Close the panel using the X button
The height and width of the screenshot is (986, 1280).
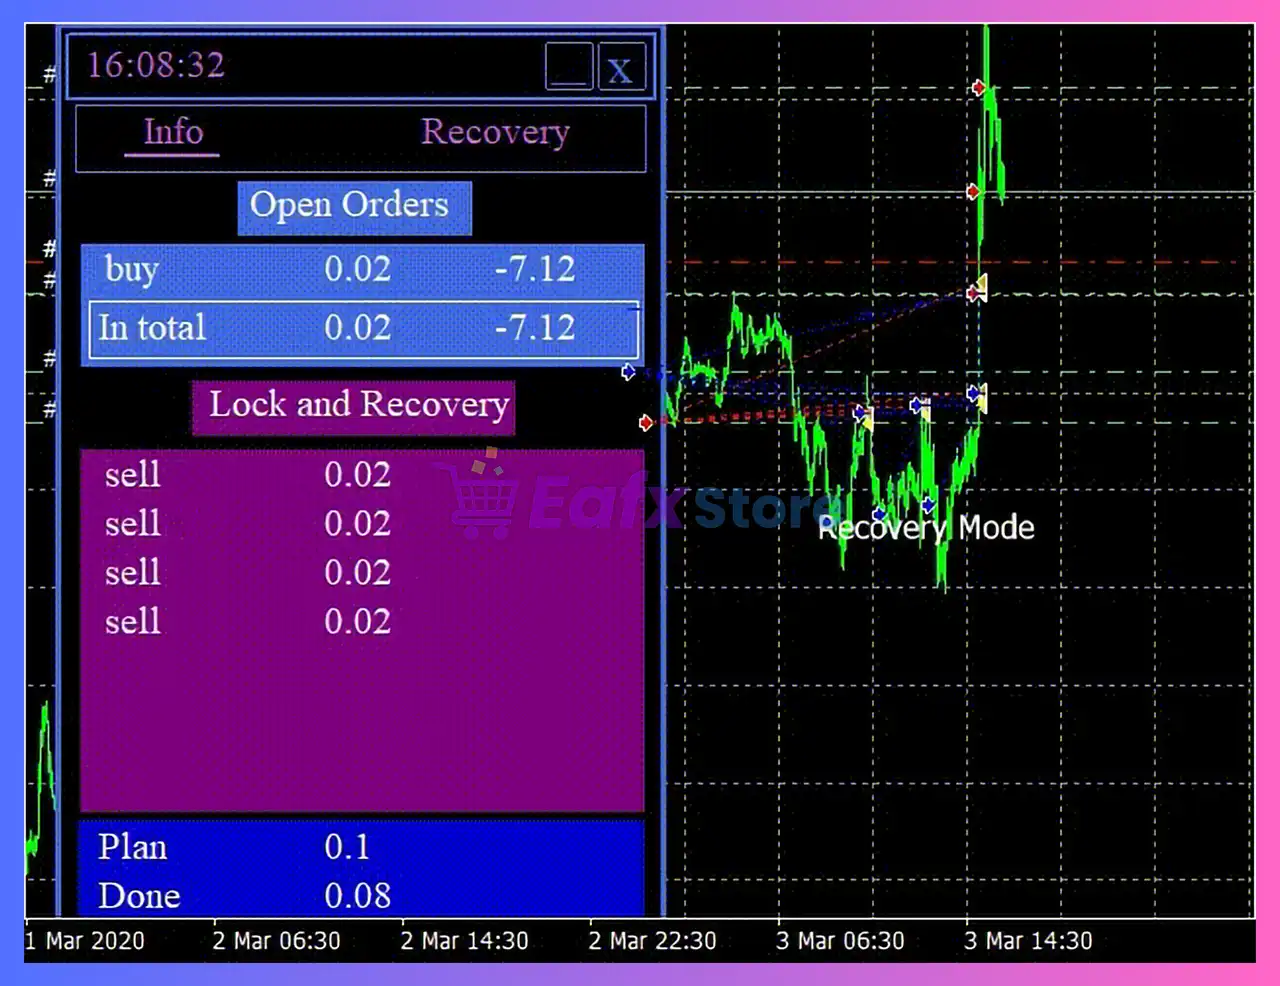(621, 69)
